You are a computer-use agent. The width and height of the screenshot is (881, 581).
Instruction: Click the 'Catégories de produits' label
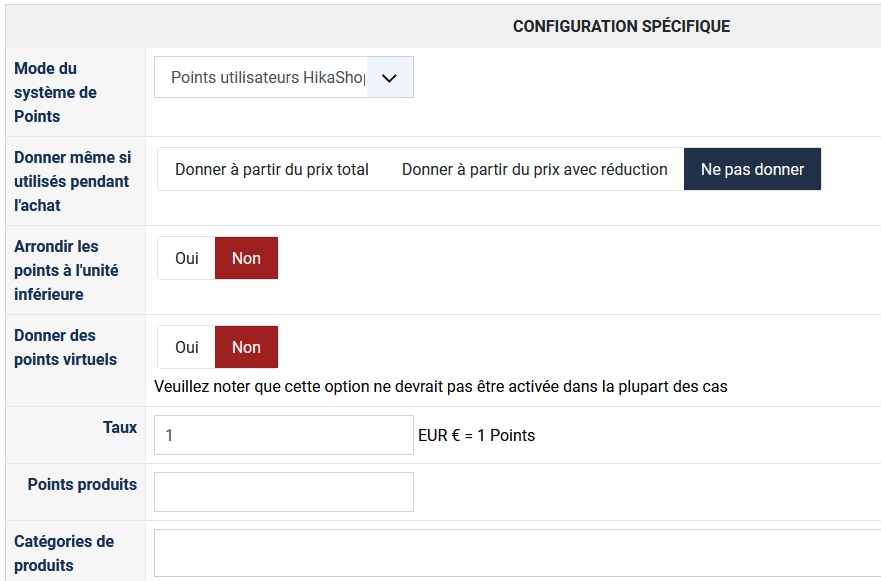point(64,553)
